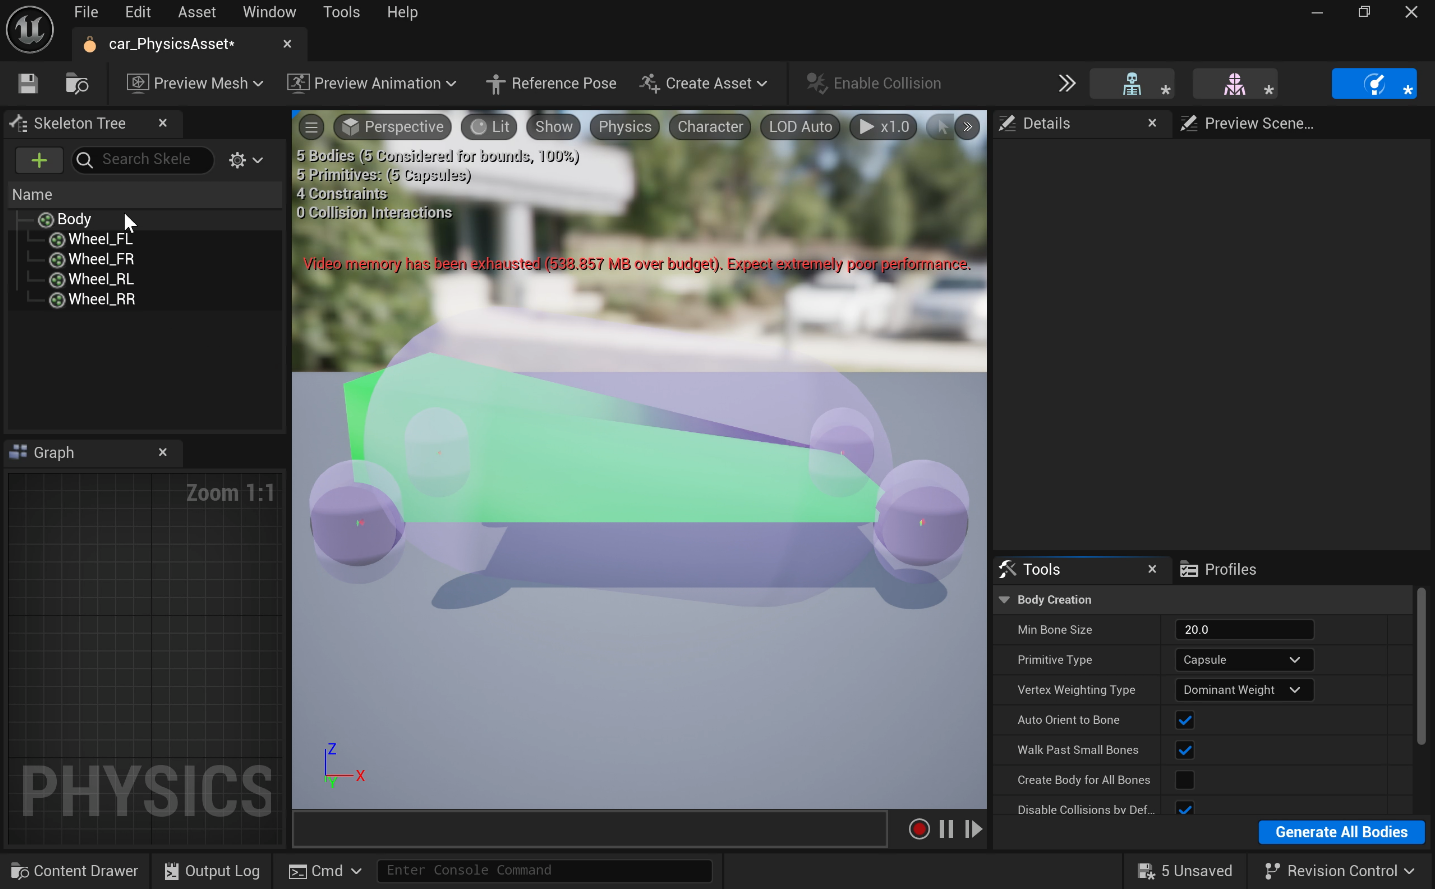Close the Details panel
This screenshot has width=1436, height=890.
click(1152, 123)
